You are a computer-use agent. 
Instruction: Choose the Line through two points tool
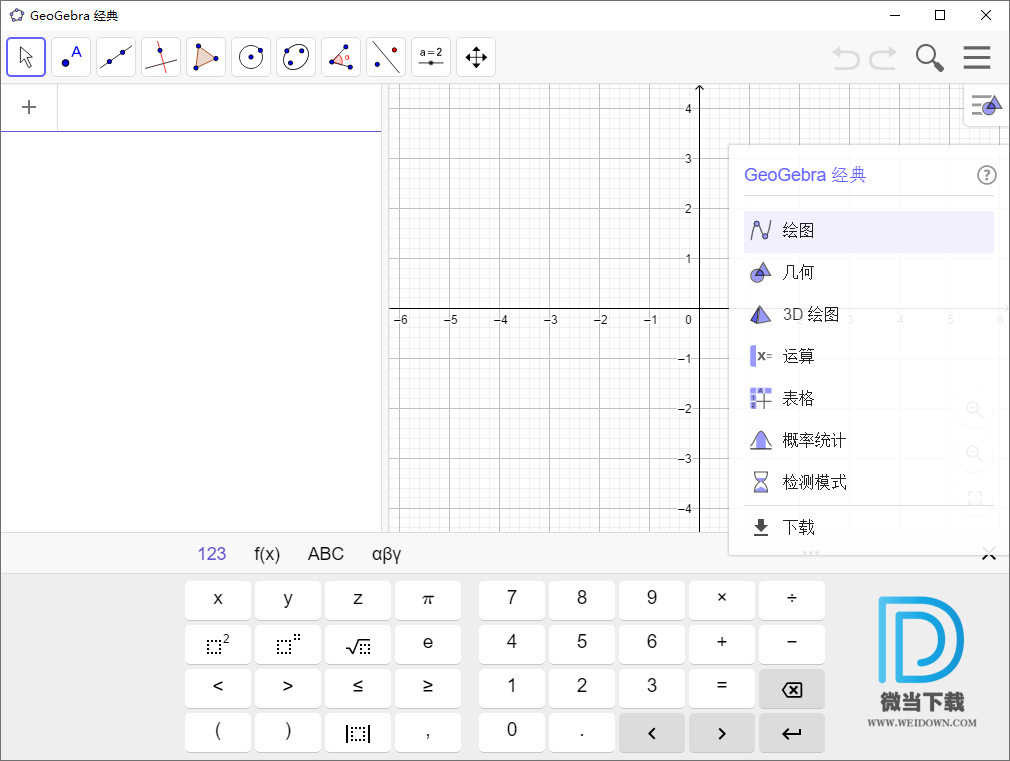[116, 57]
